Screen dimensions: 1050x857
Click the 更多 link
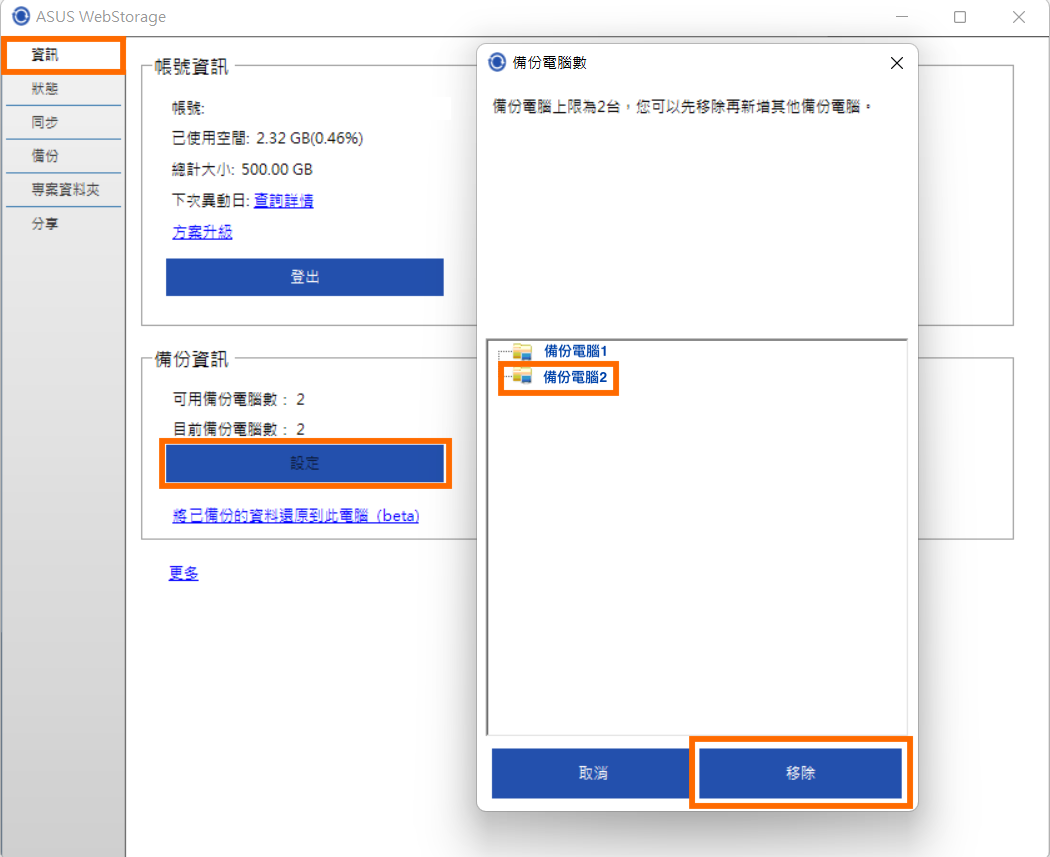183,573
